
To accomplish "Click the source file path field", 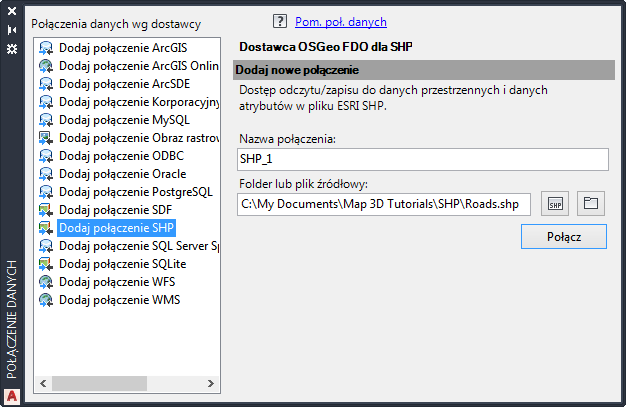I will [x=385, y=204].
